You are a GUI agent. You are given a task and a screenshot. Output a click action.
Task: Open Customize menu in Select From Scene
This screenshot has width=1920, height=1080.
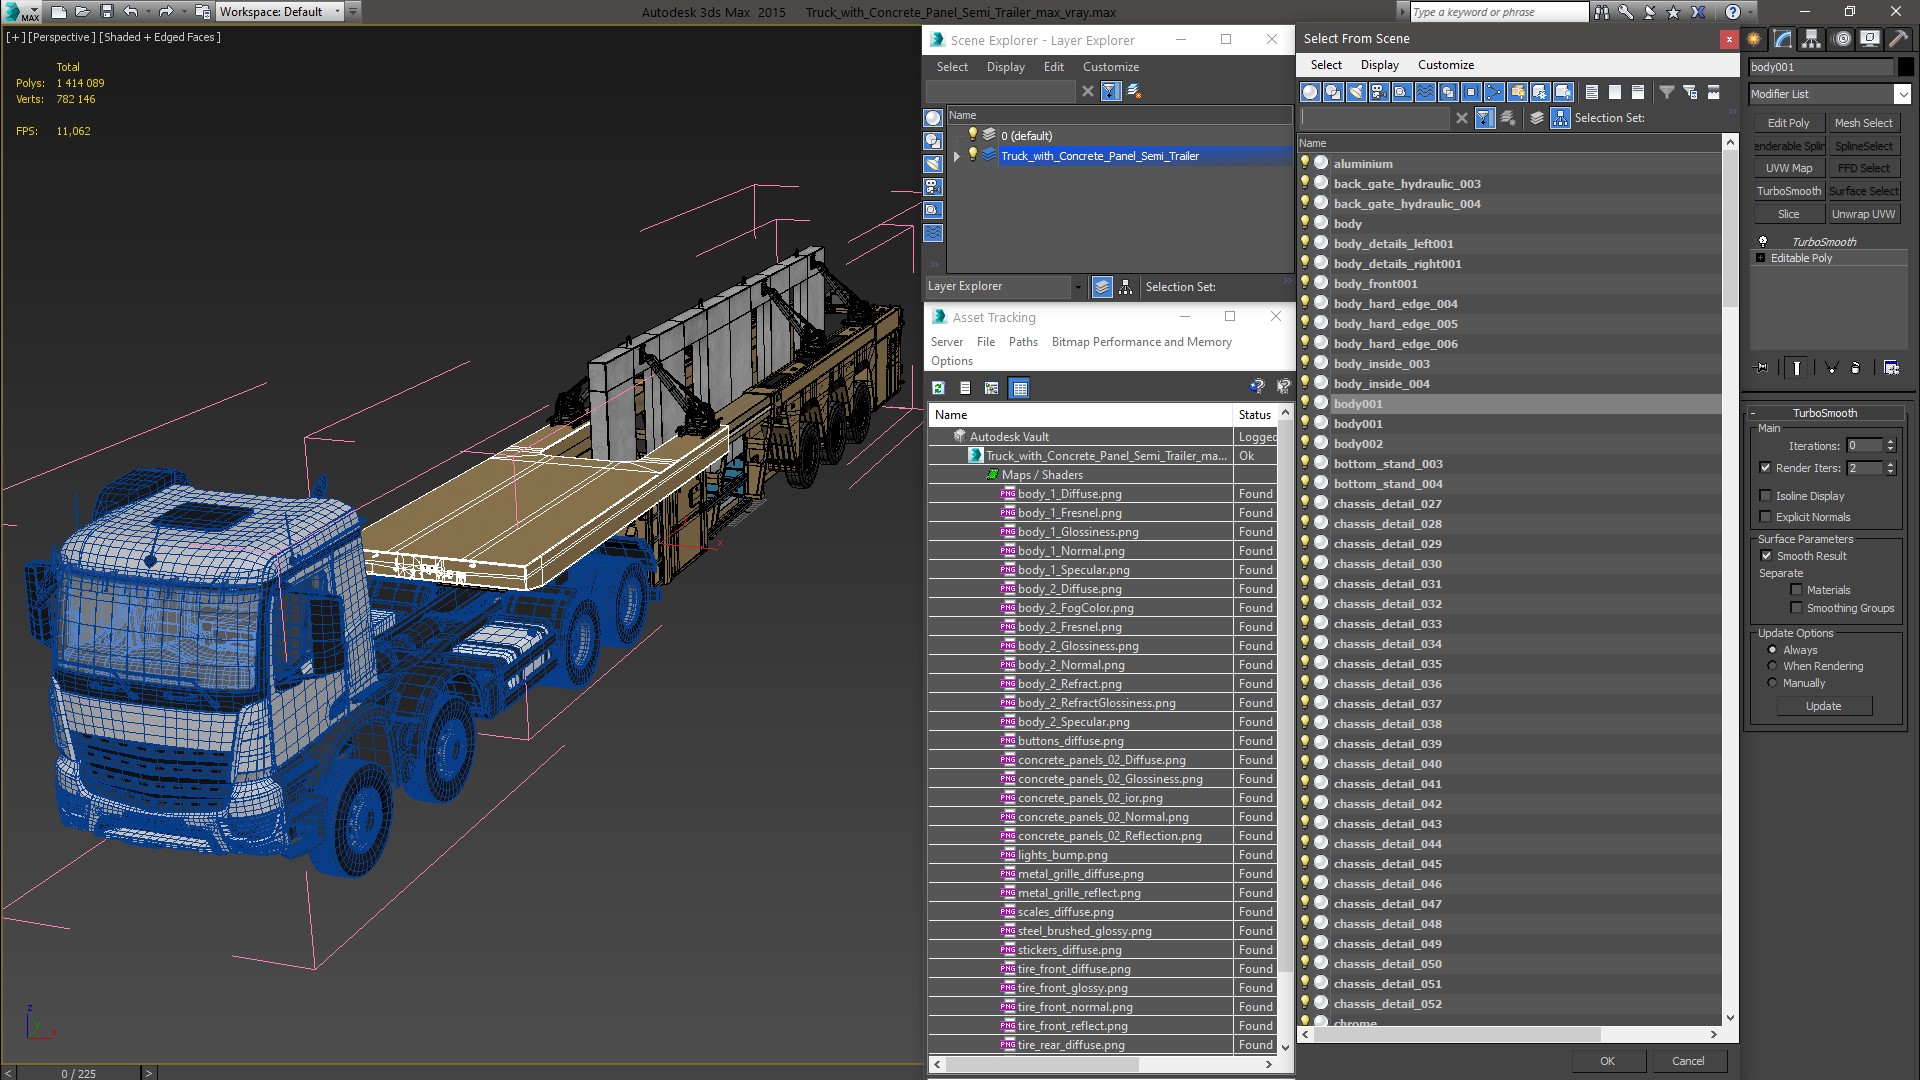(x=1445, y=65)
